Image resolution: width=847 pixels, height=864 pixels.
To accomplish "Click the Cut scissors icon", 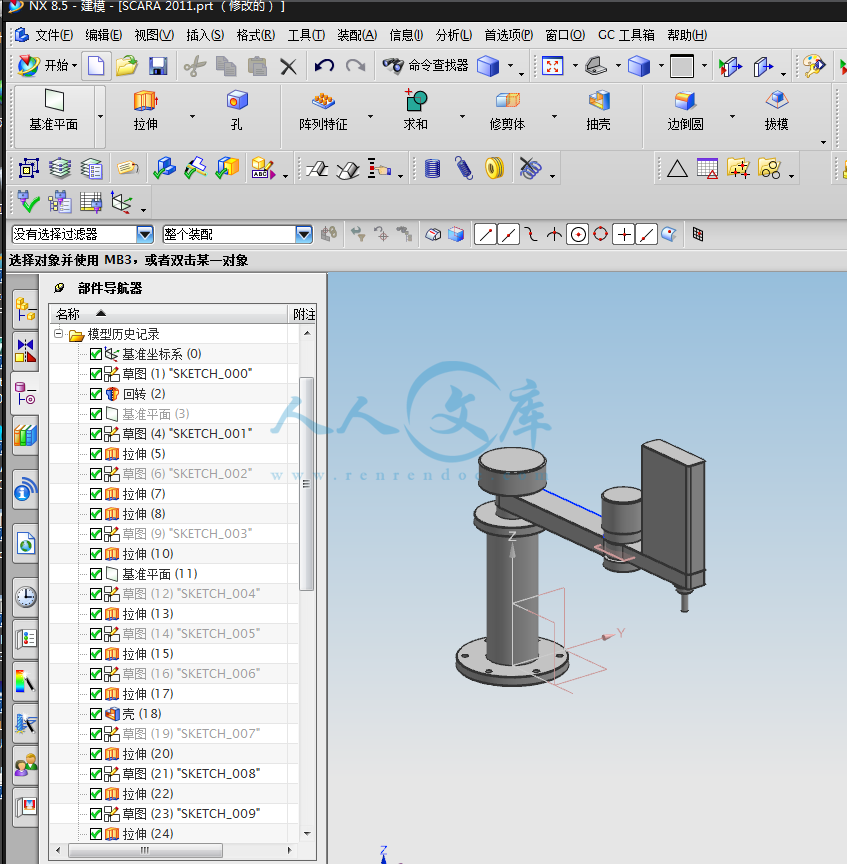I will [195, 66].
